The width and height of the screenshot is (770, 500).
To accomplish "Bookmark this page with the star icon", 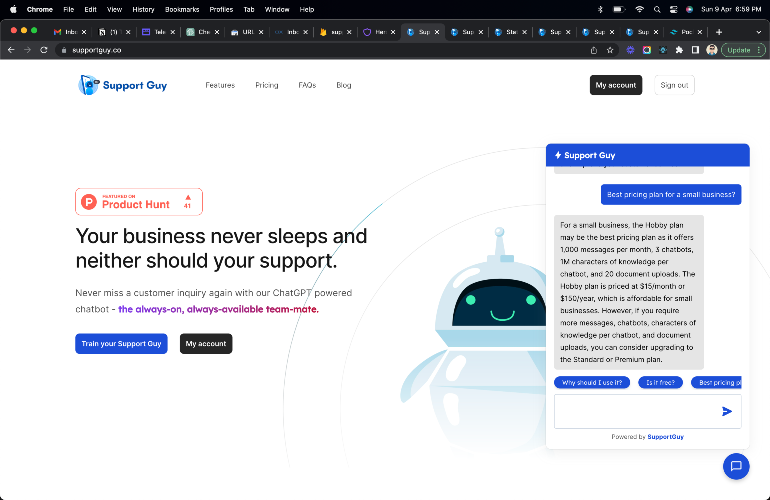I will (x=610, y=50).
